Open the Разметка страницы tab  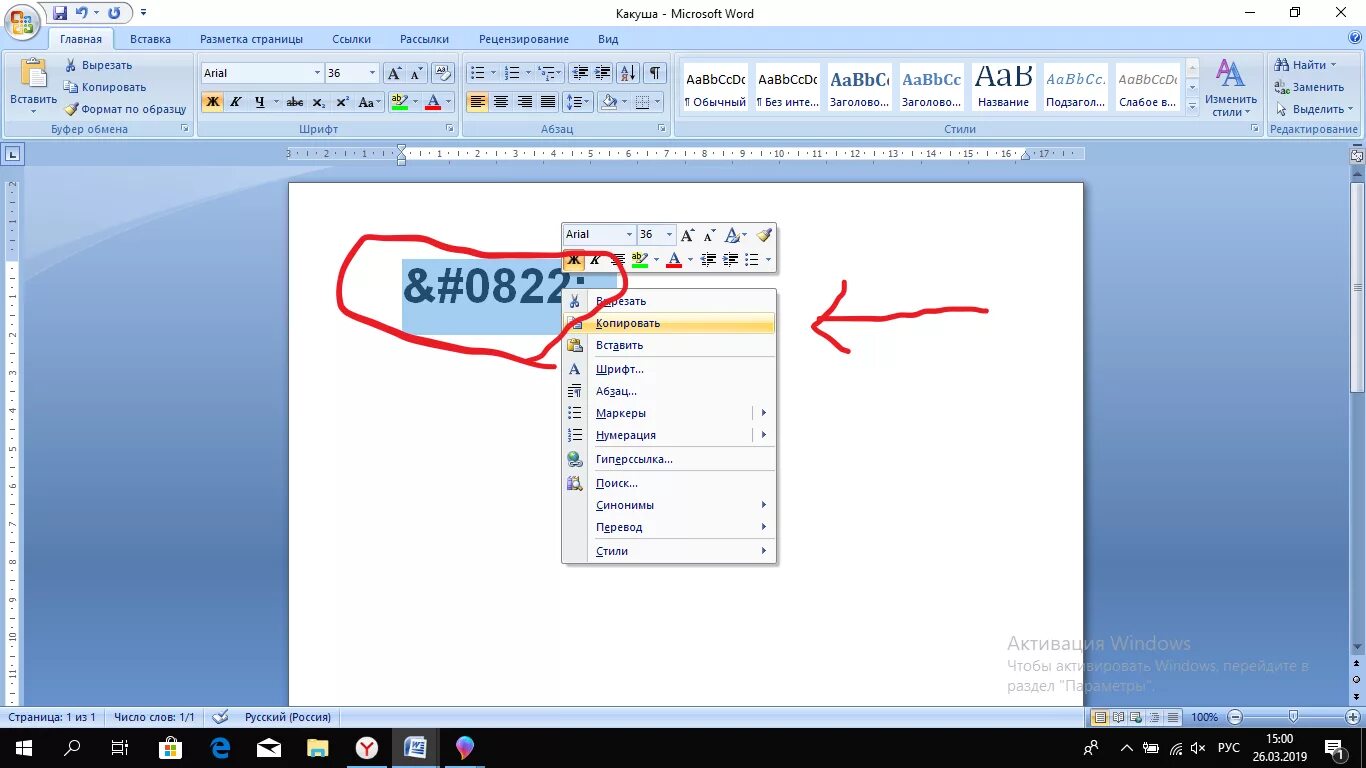(x=251, y=39)
